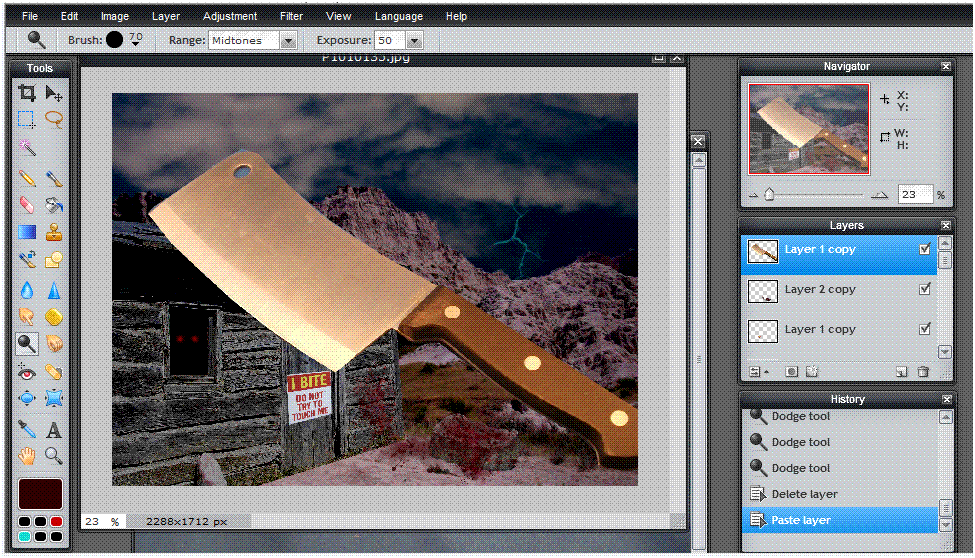Choose the Eraser tool

(27, 205)
